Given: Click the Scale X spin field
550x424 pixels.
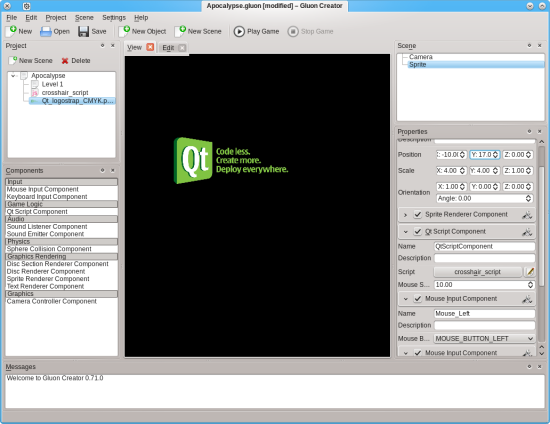Looking at the screenshot, I should click(451, 171).
